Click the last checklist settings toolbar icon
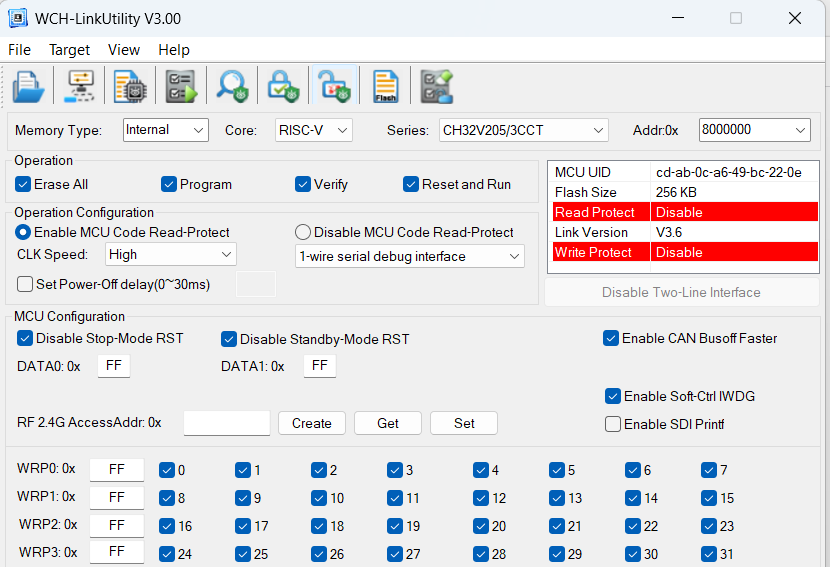The image size is (830, 567). pos(436,86)
